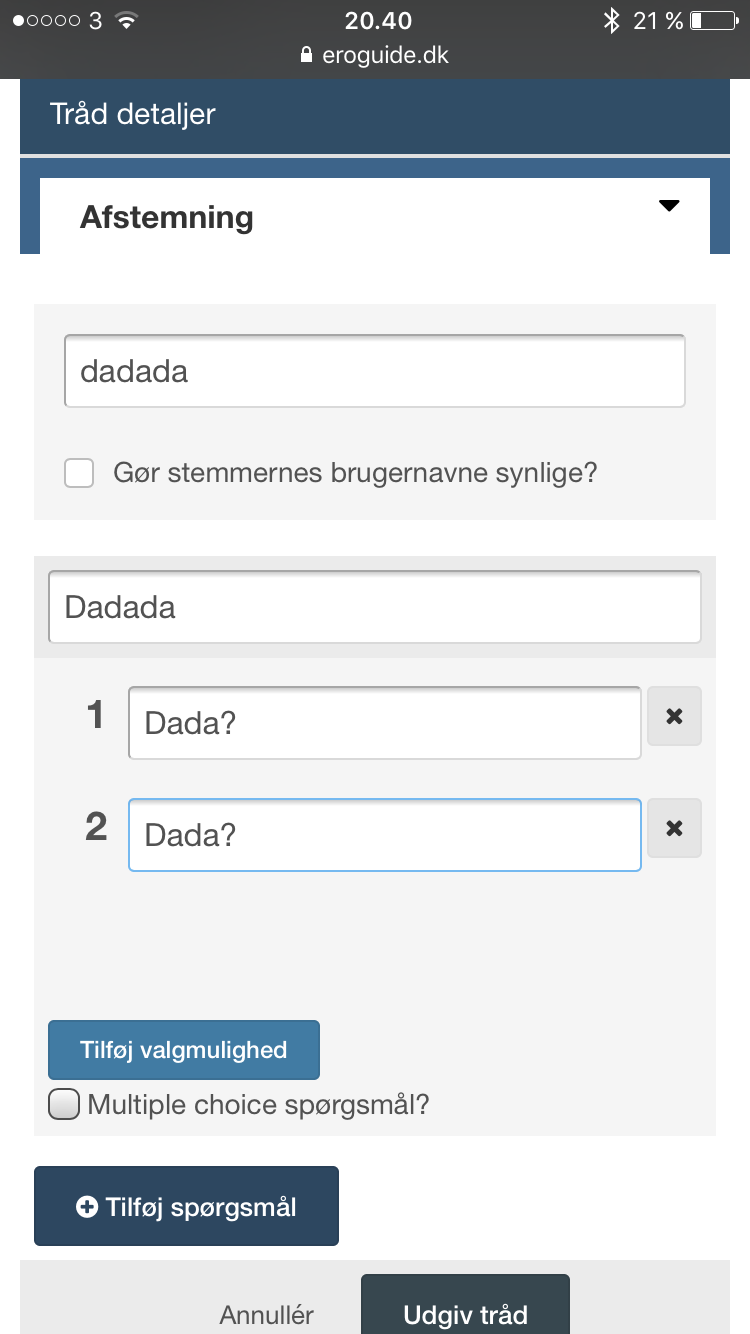Viewport: 750px width, 1334px height.
Task: Check Multiple choice spørgsmål checkbox
Action: 63,1105
